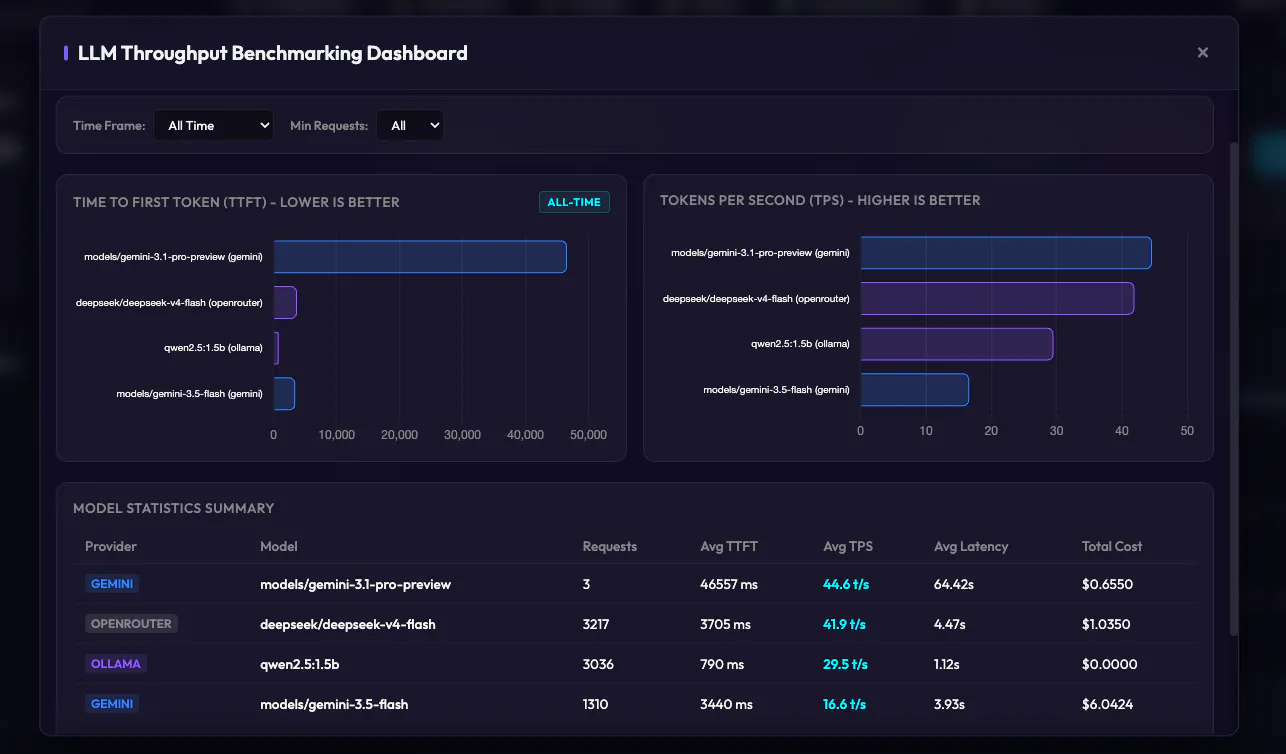Screen dimensions: 1286x754
Task: Click the Total Cost column header
Action: (x=1112, y=546)
